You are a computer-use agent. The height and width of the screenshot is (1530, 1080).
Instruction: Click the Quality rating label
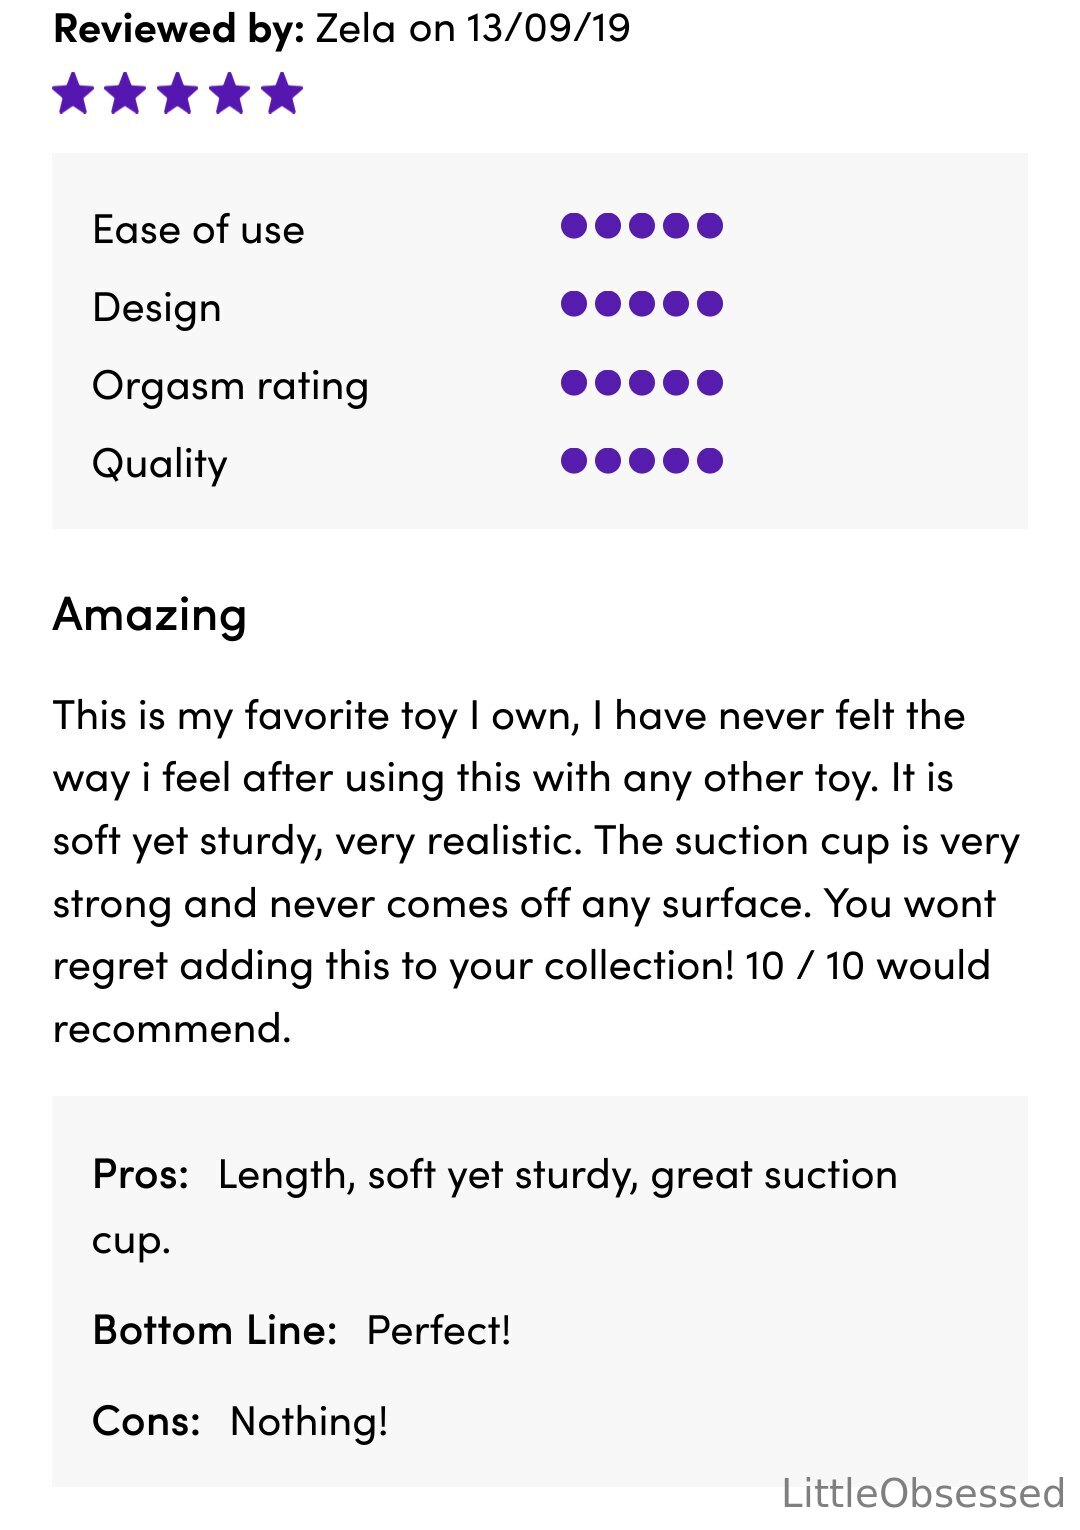coord(160,464)
